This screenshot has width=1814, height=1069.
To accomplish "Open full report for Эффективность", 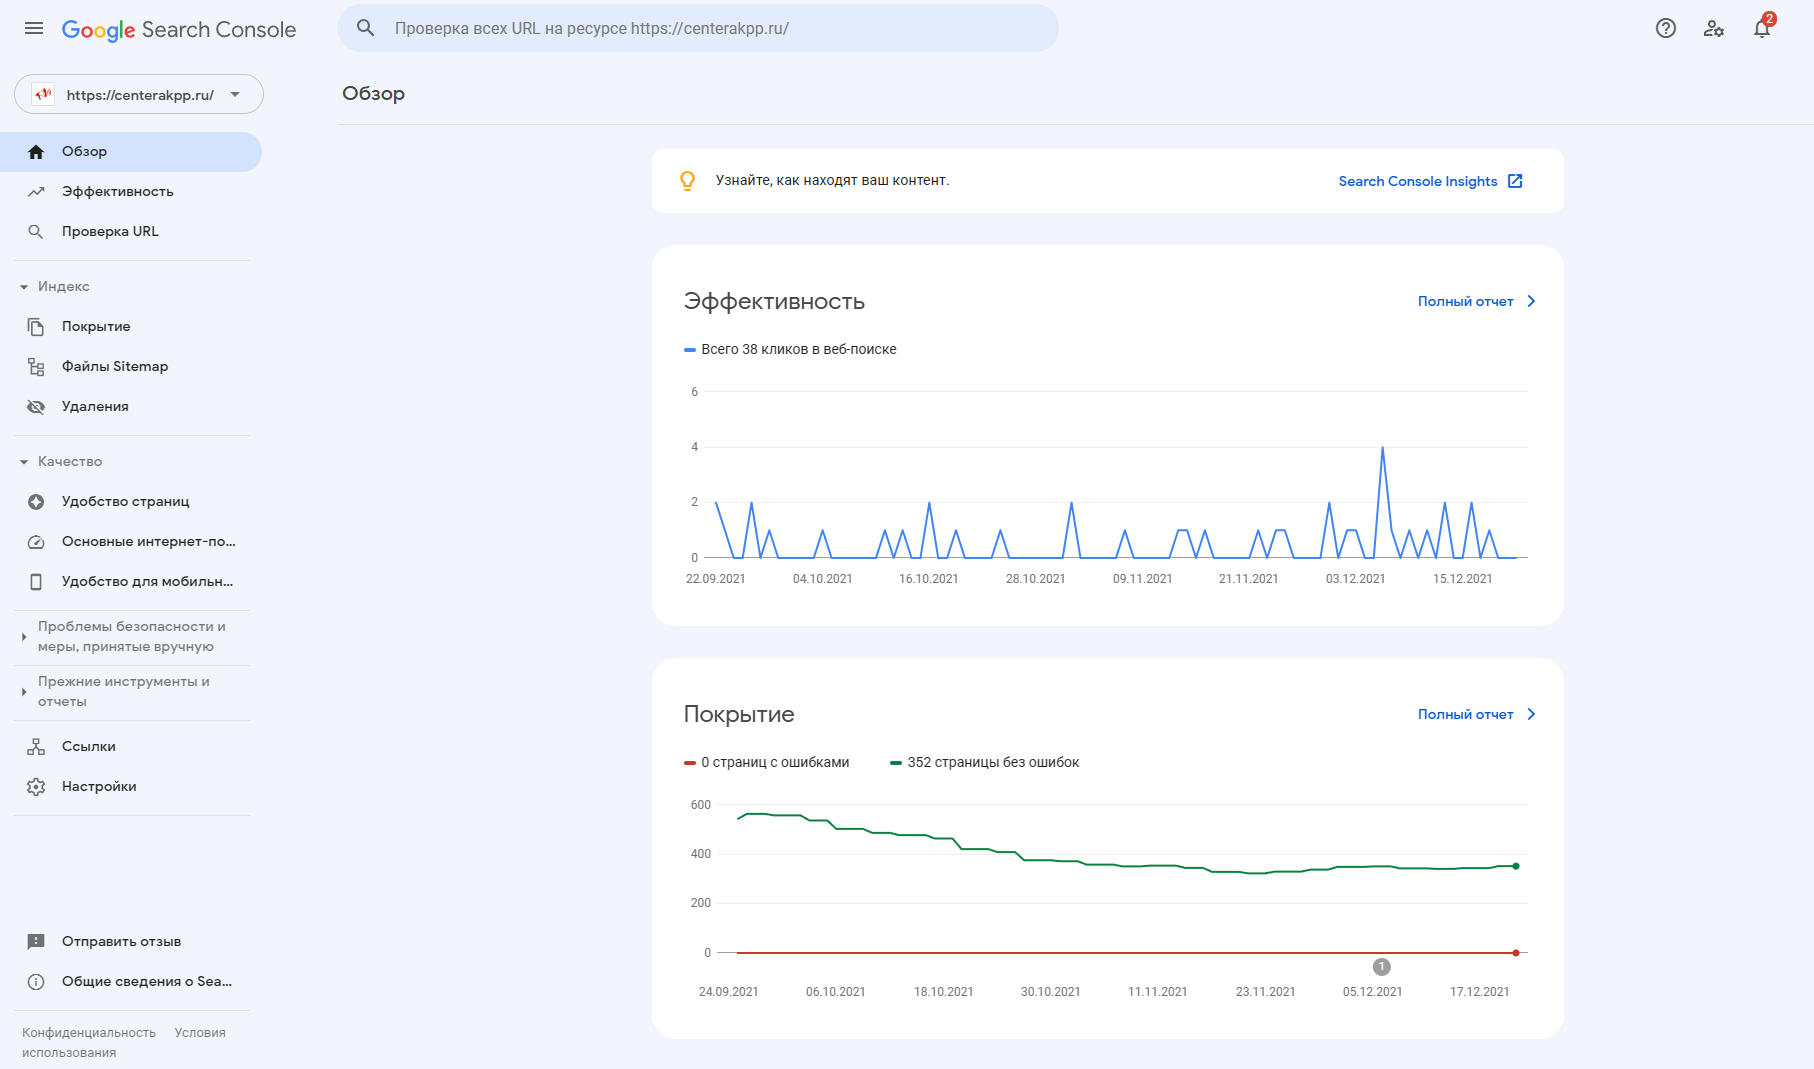I will 1475,301.
